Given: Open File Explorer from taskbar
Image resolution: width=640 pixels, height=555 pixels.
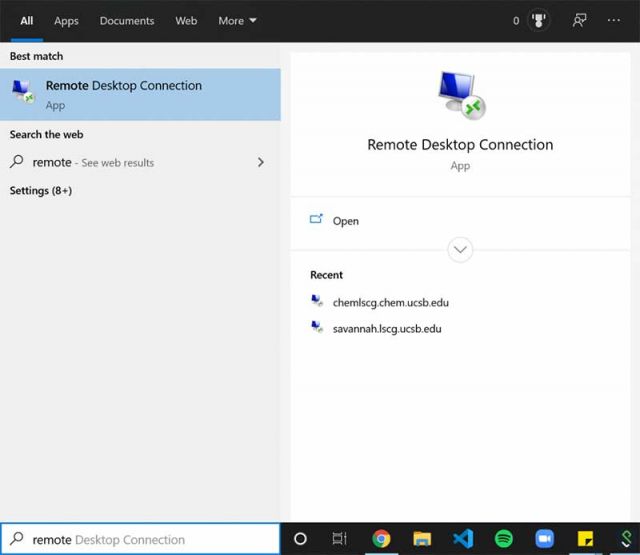Looking at the screenshot, I should tap(422, 539).
